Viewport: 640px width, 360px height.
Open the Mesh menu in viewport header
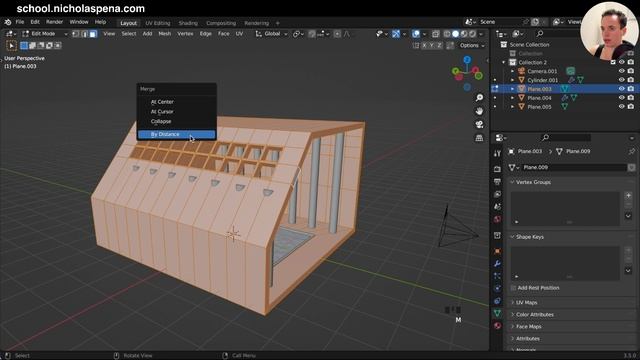[164, 34]
